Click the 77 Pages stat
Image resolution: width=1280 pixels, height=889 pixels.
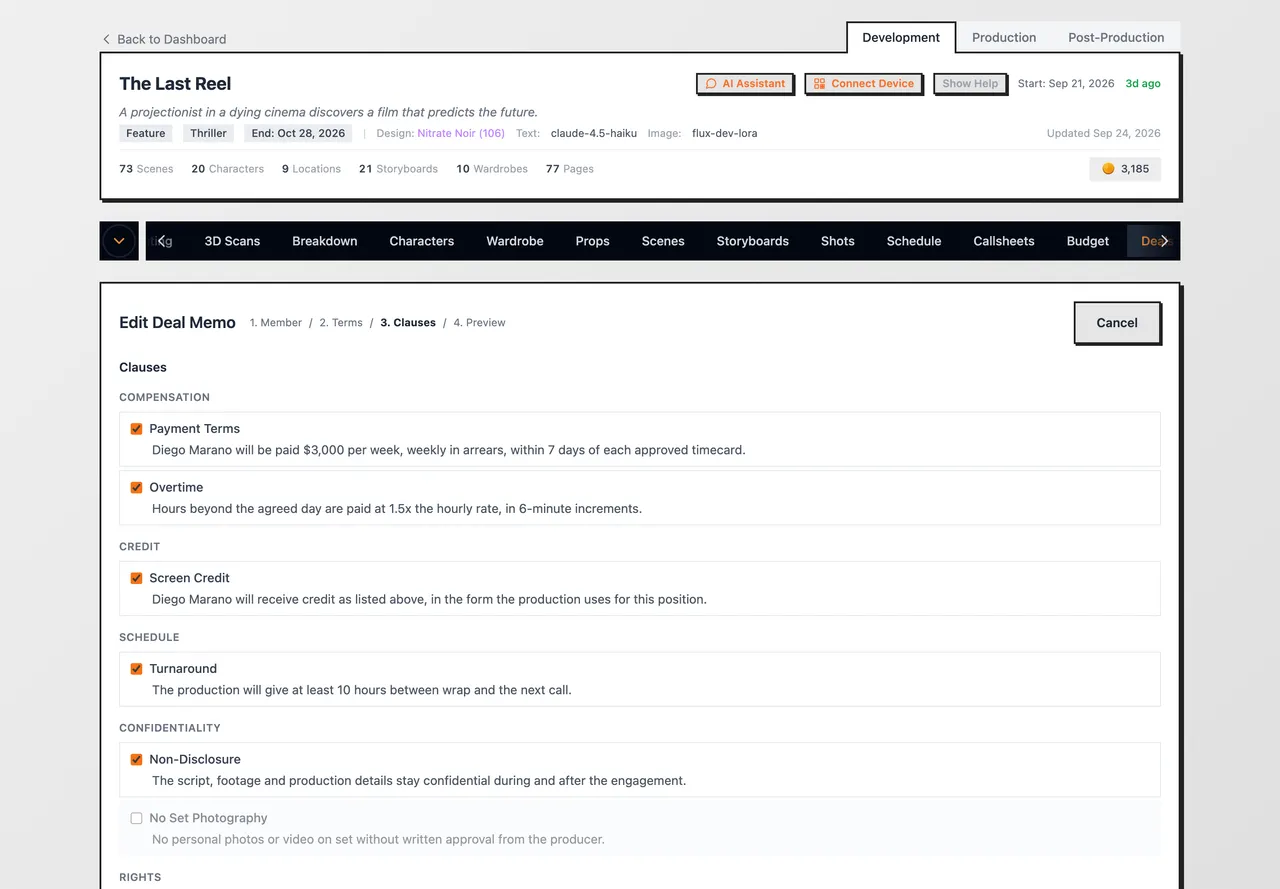[570, 169]
